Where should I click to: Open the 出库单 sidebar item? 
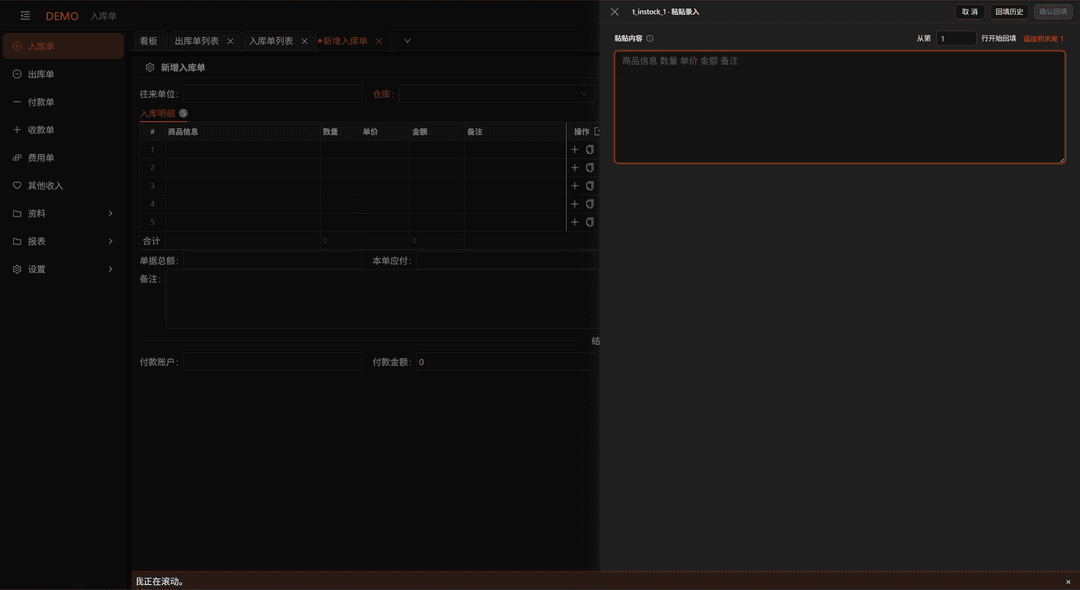coord(63,74)
